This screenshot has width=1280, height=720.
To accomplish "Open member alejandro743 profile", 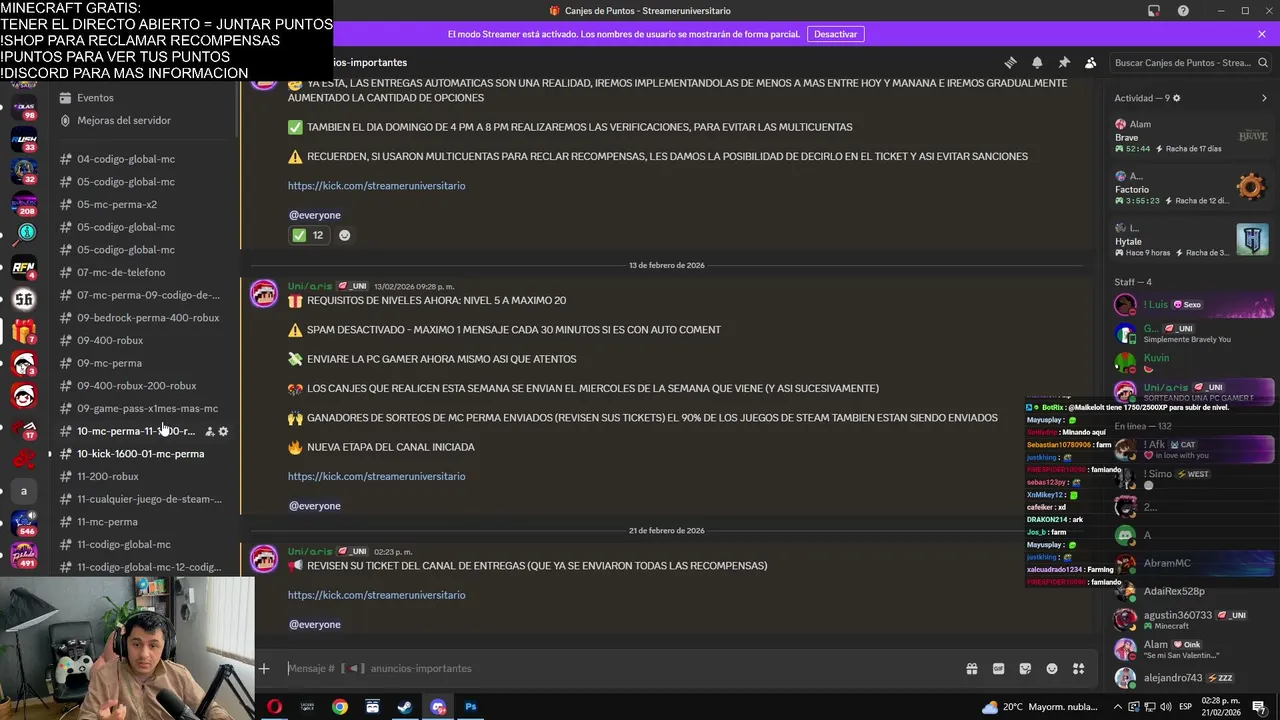I will tap(1192, 678).
